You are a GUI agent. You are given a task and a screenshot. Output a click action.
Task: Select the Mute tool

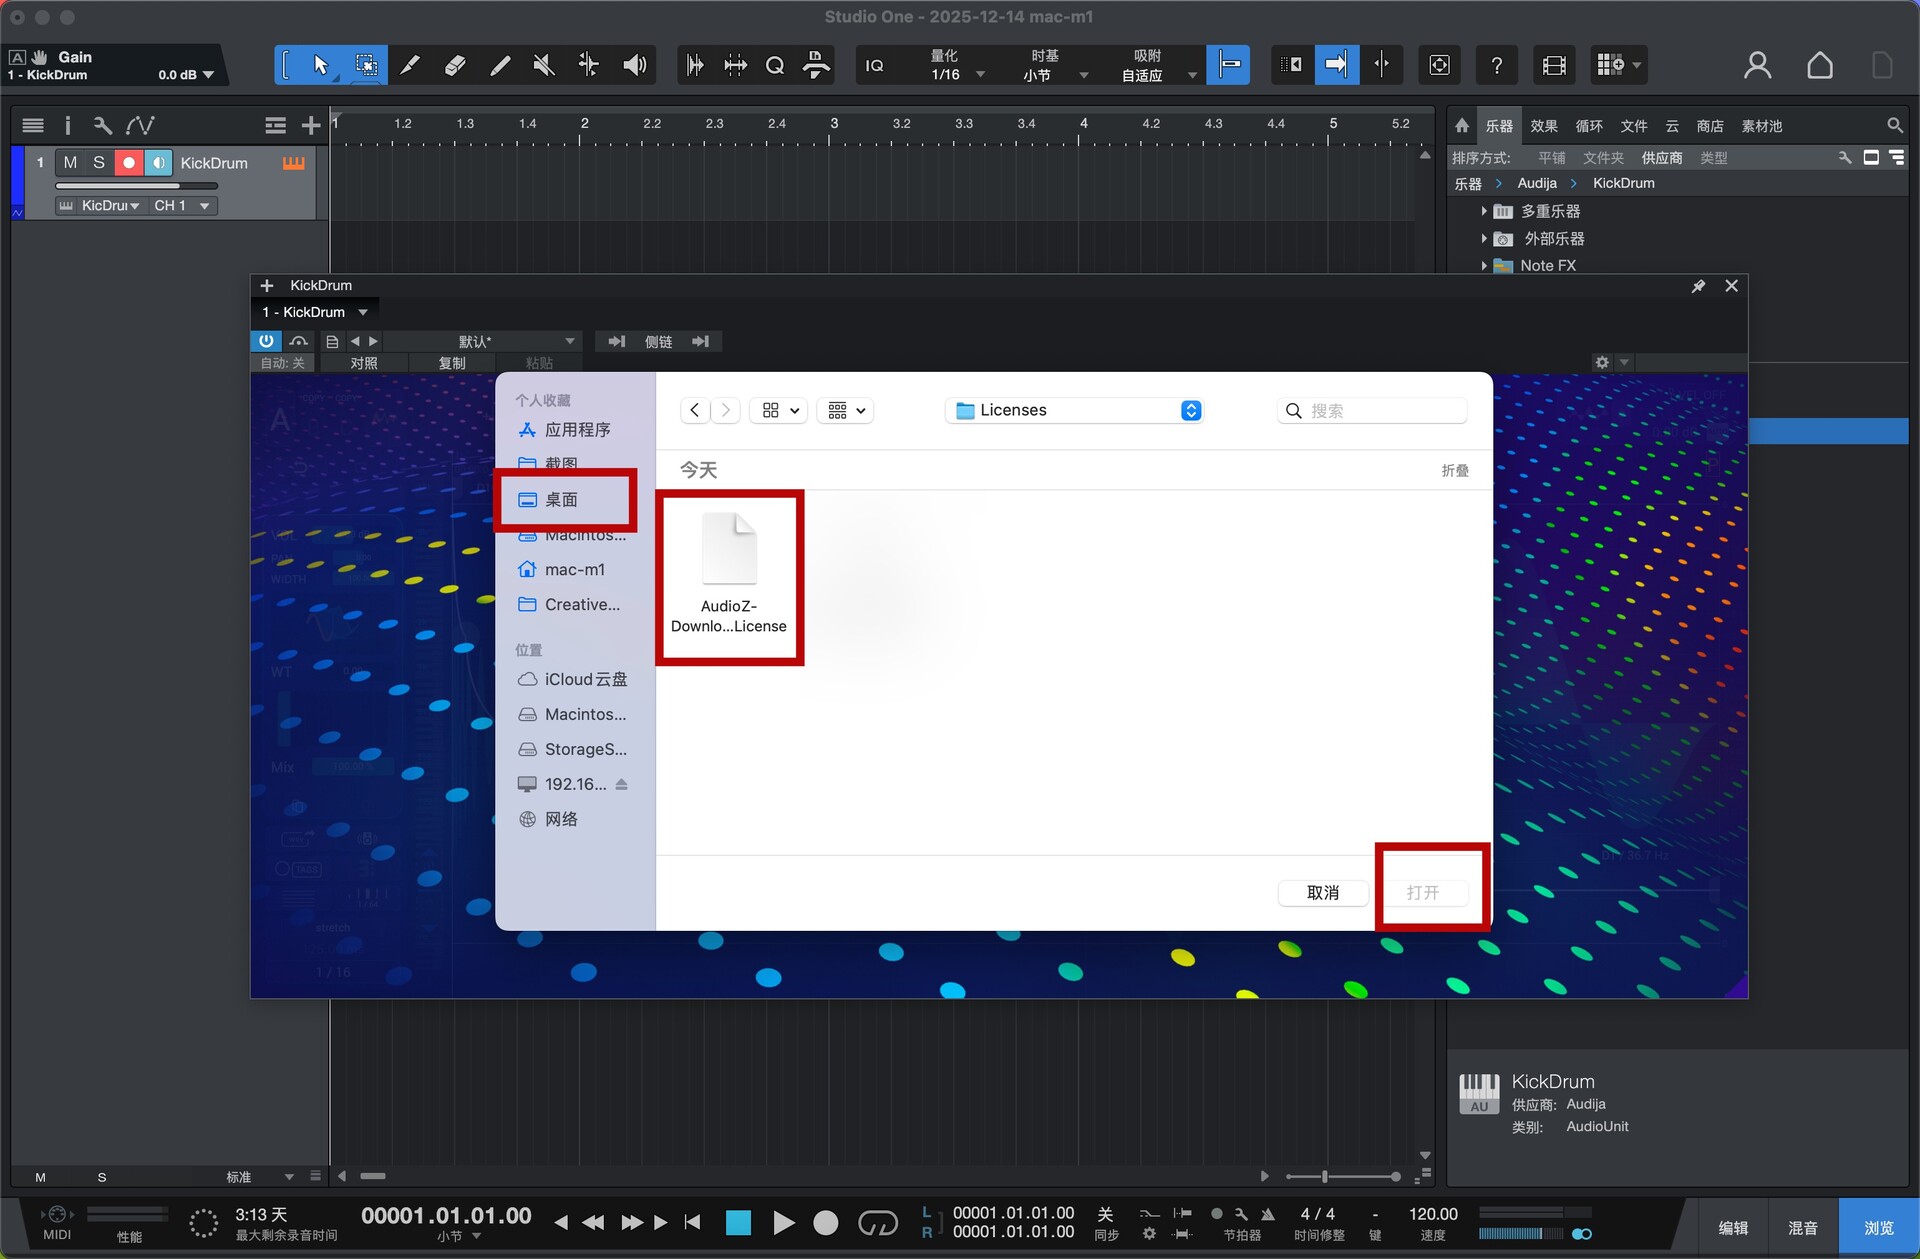point(544,66)
